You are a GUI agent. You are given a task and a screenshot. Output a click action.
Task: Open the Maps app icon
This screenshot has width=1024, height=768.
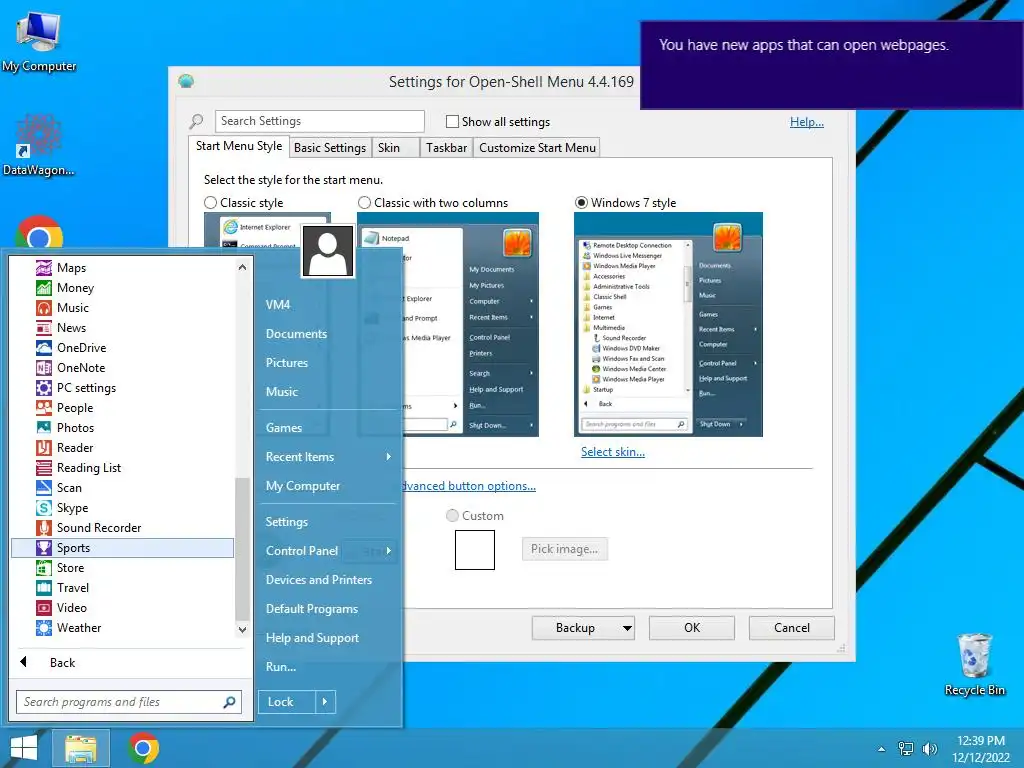click(44, 268)
